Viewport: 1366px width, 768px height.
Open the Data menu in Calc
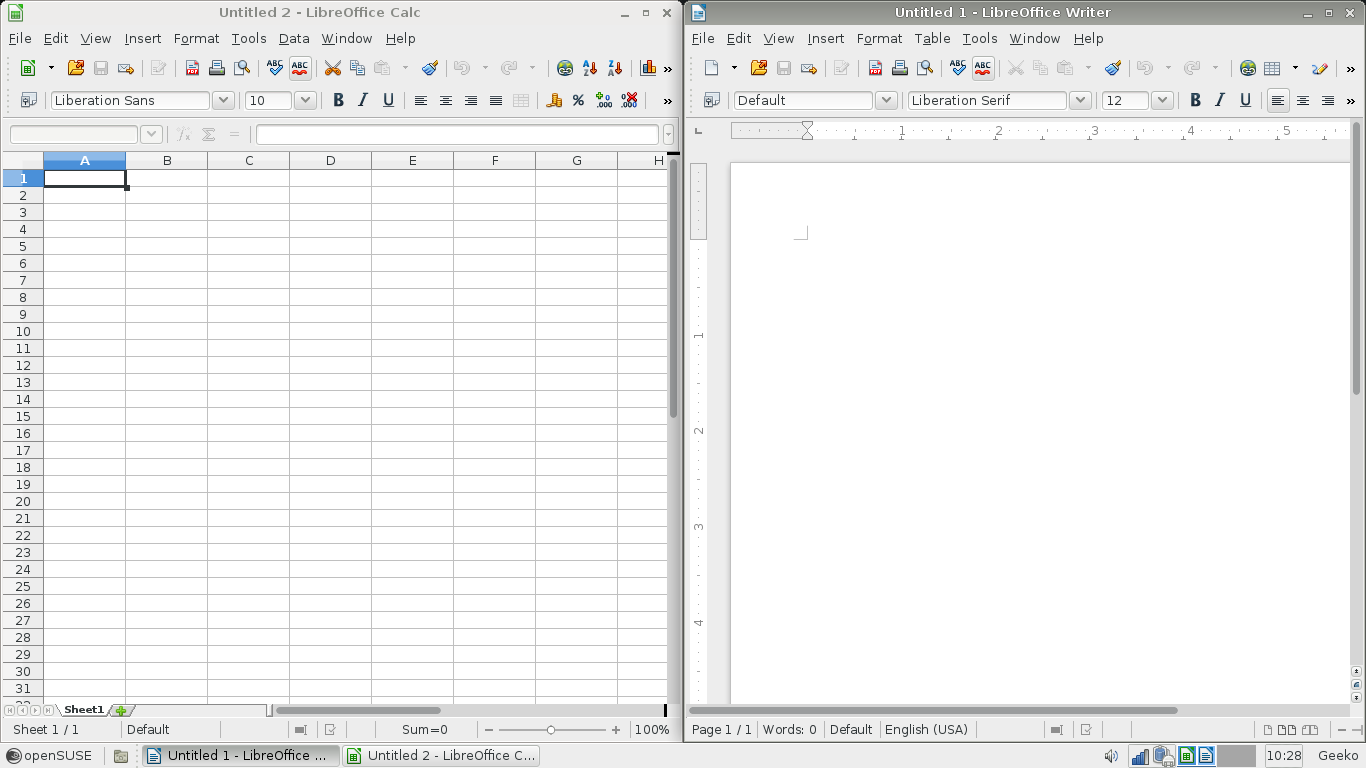click(x=294, y=38)
